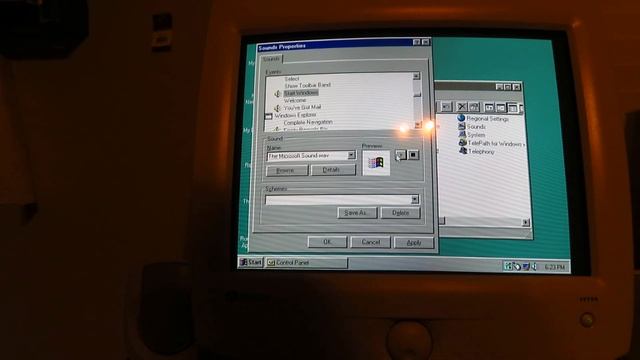Open the Start menu
Screen dimensions: 640x360
coord(251,262)
